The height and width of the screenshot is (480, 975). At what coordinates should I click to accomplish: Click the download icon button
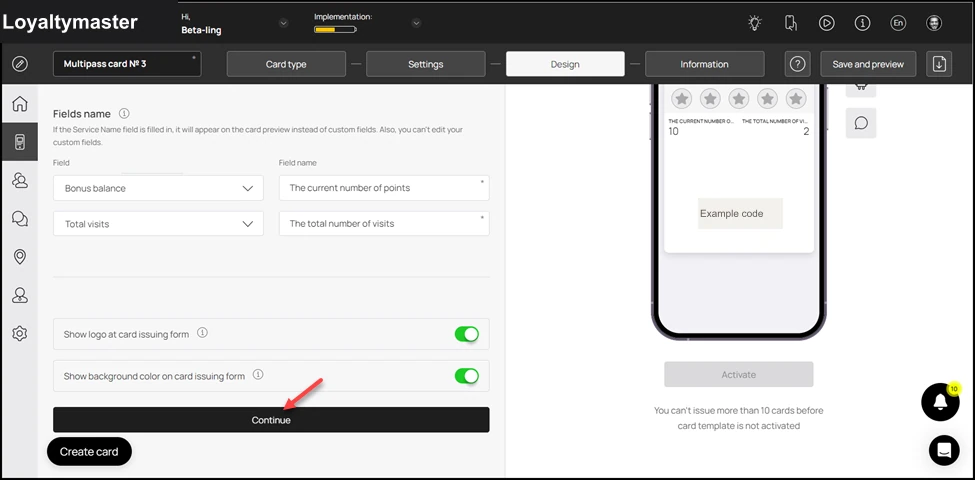point(939,64)
